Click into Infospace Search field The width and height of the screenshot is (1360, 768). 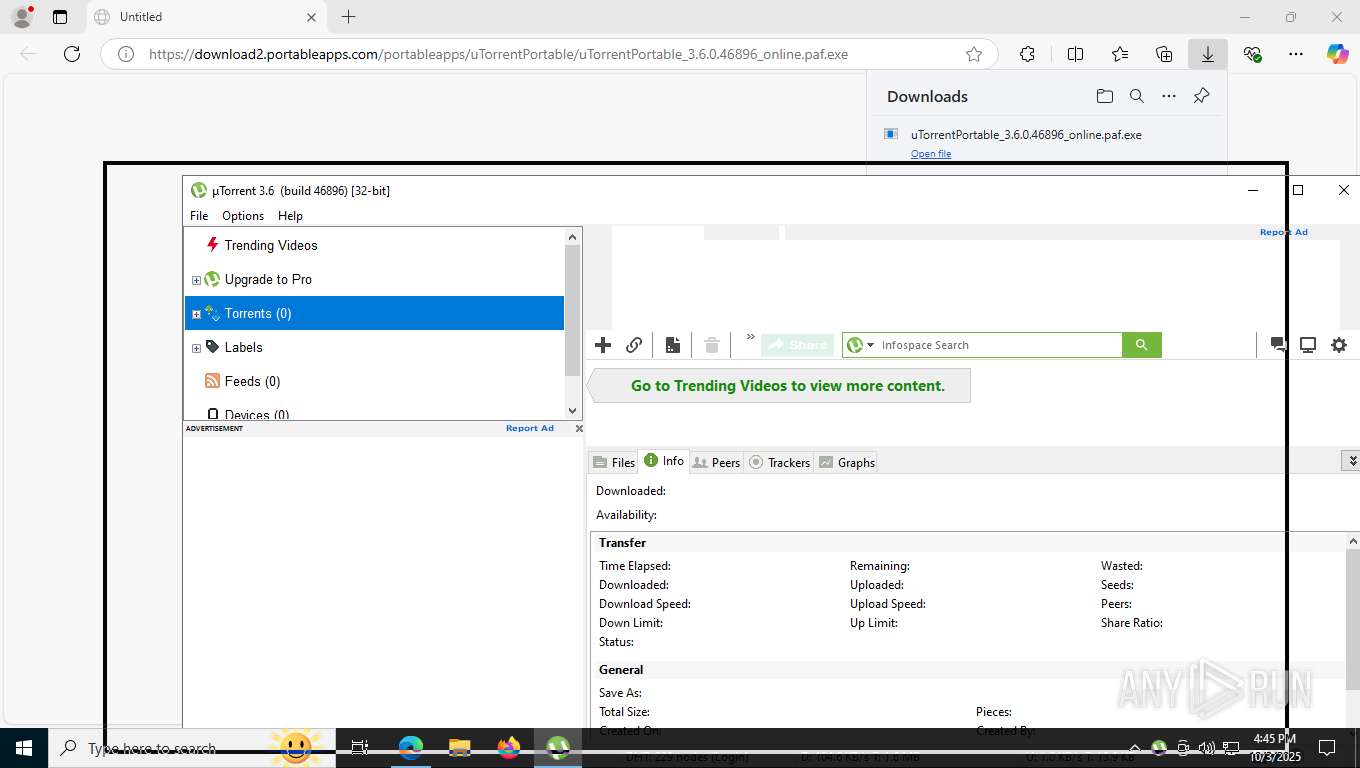(x=998, y=345)
